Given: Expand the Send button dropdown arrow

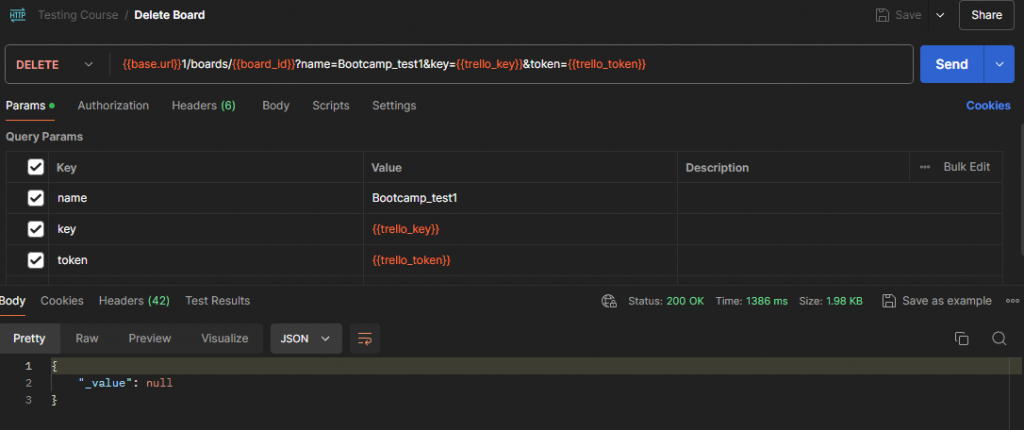Looking at the screenshot, I should pos(999,64).
